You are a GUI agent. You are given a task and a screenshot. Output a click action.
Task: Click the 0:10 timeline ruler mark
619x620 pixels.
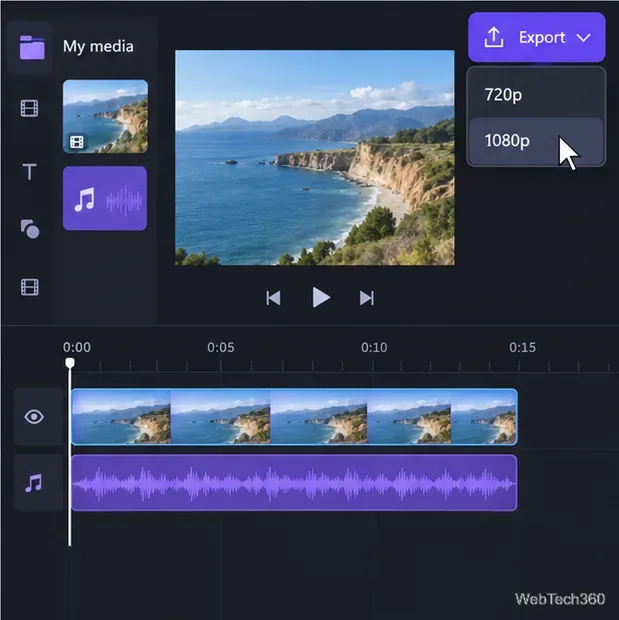374,348
